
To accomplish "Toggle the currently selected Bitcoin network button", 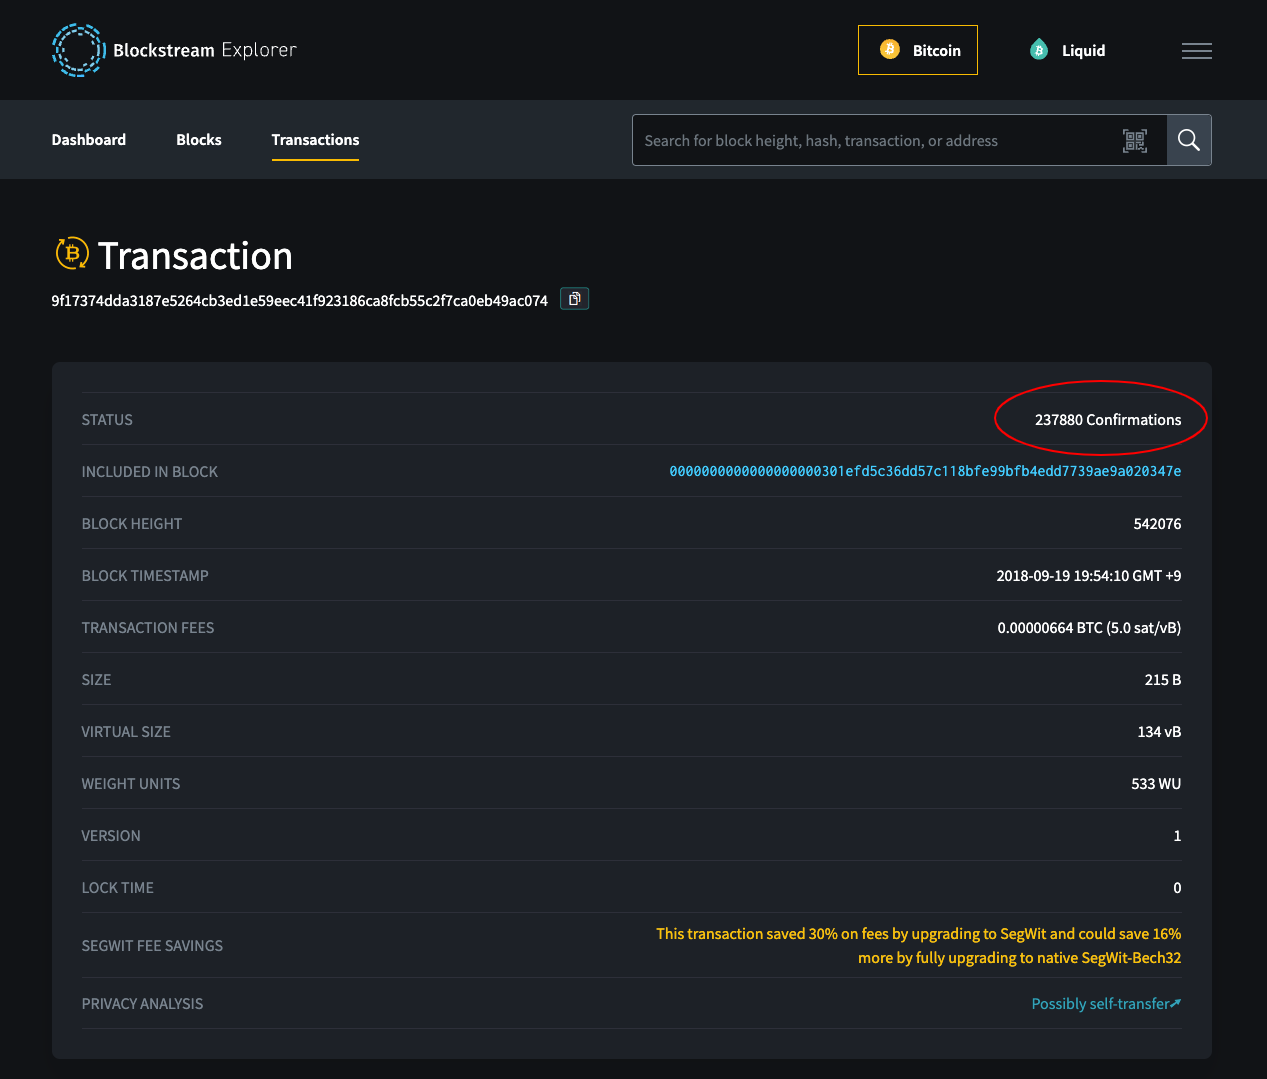I will tap(917, 48).
